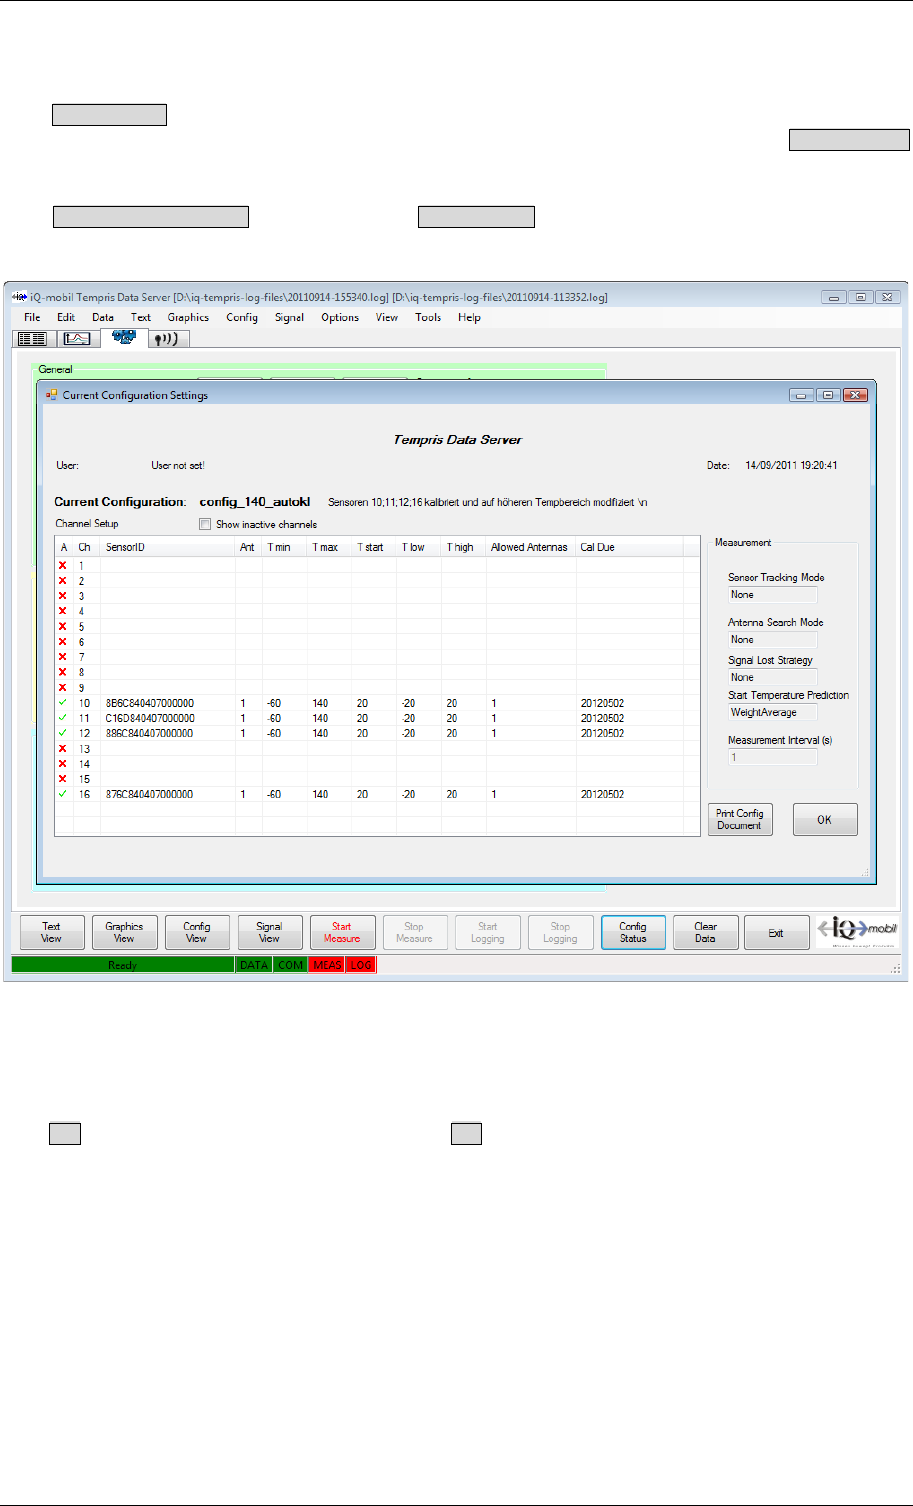
Task: Open the Edit menu
Action: (66, 317)
